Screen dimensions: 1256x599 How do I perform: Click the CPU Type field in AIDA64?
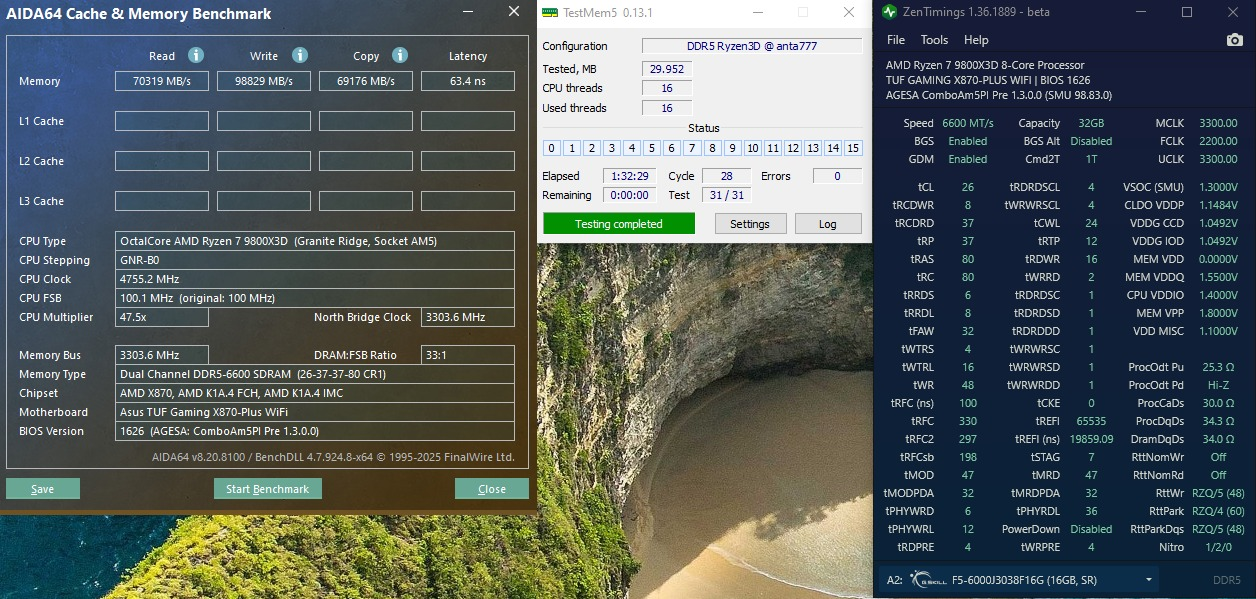tap(315, 241)
